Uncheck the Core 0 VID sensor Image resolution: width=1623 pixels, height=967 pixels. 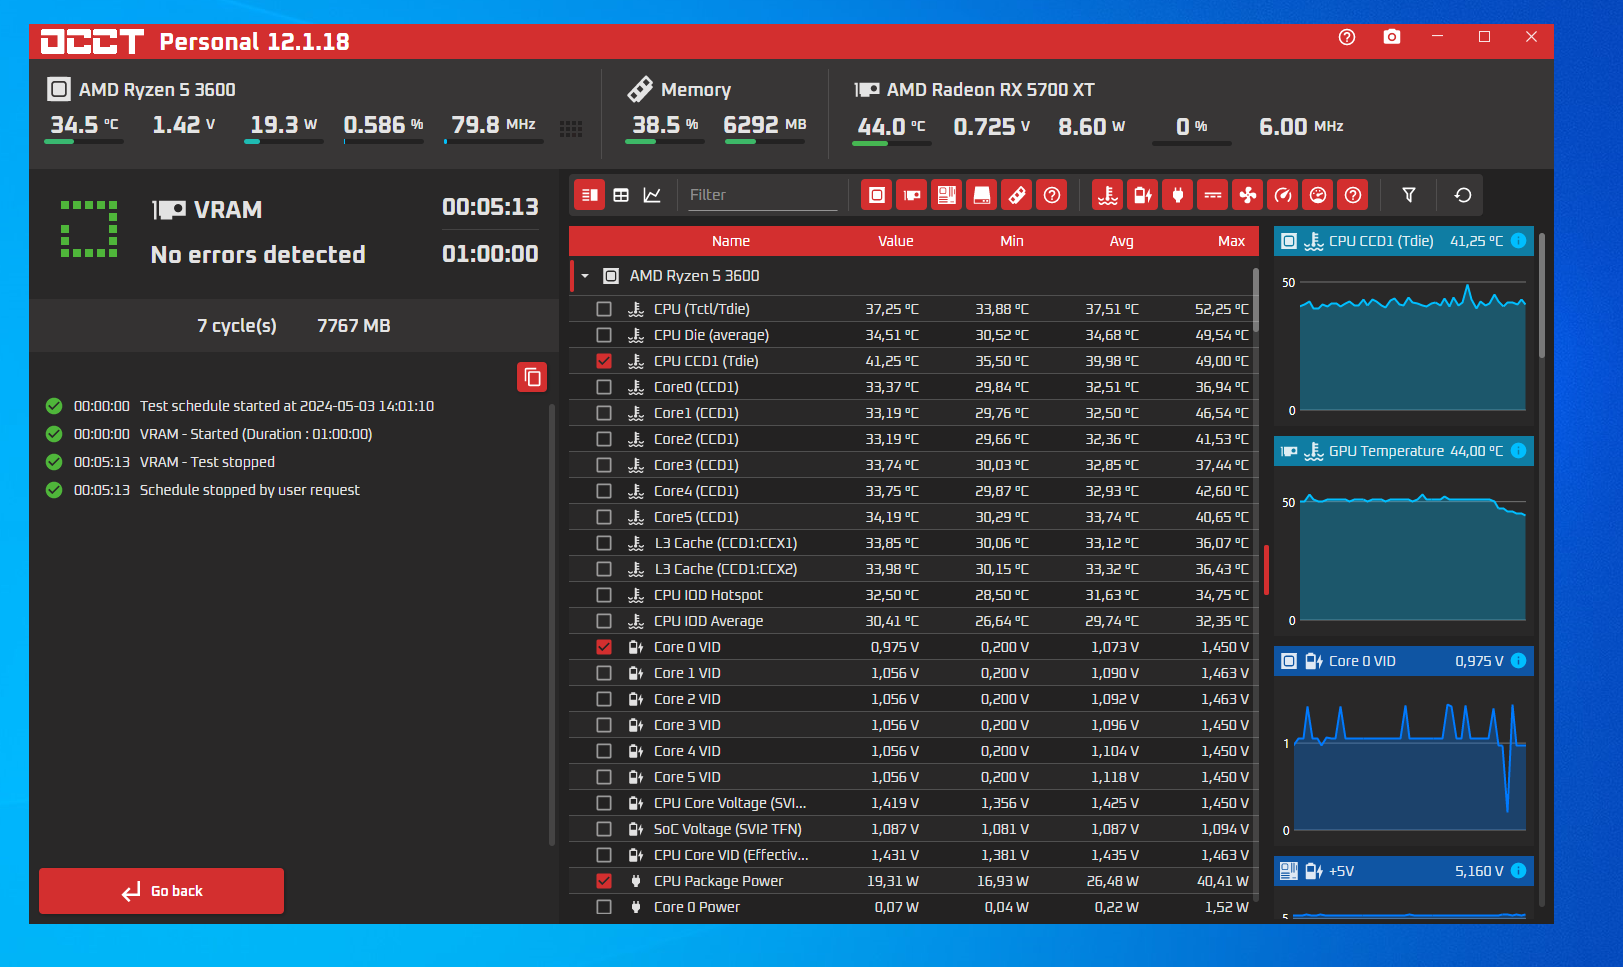[604, 647]
